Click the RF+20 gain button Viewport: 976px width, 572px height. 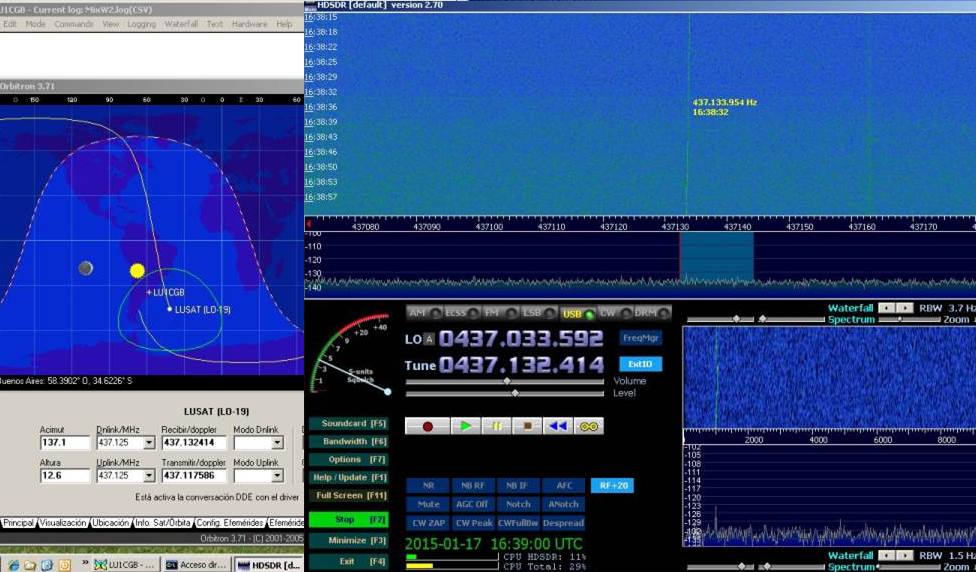(x=612, y=485)
